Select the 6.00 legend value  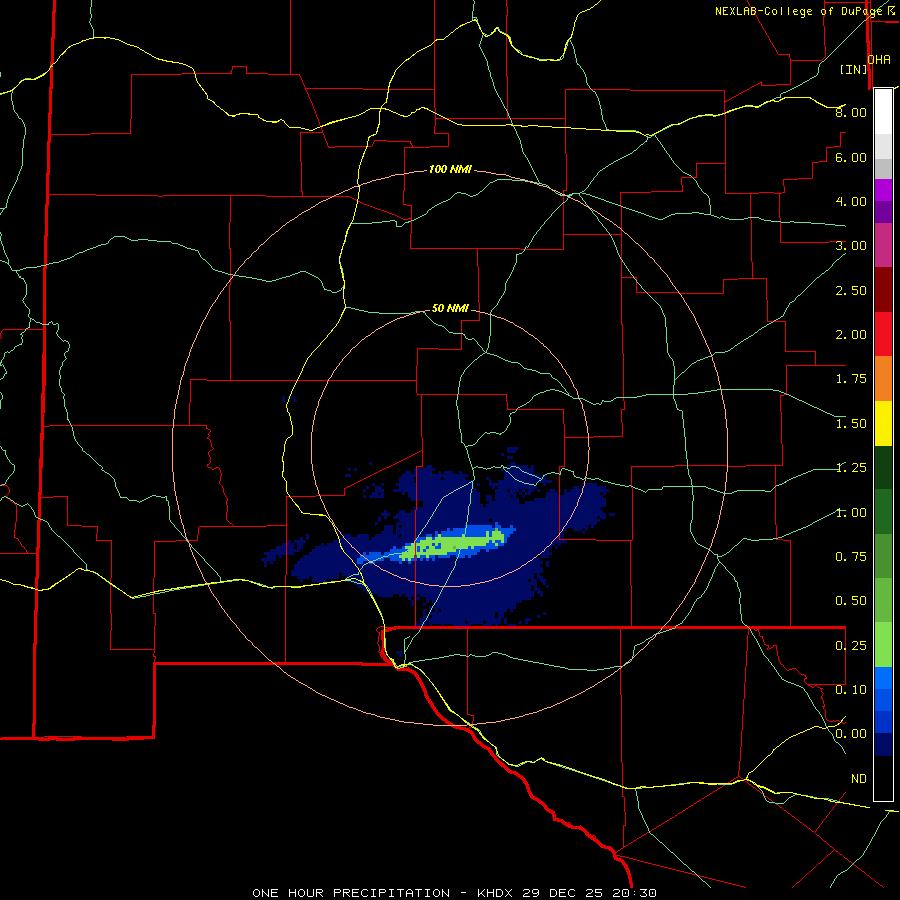coord(851,157)
